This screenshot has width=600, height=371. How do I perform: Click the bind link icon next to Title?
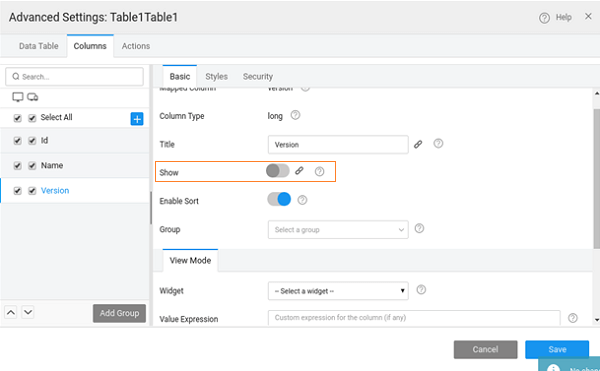coord(418,144)
